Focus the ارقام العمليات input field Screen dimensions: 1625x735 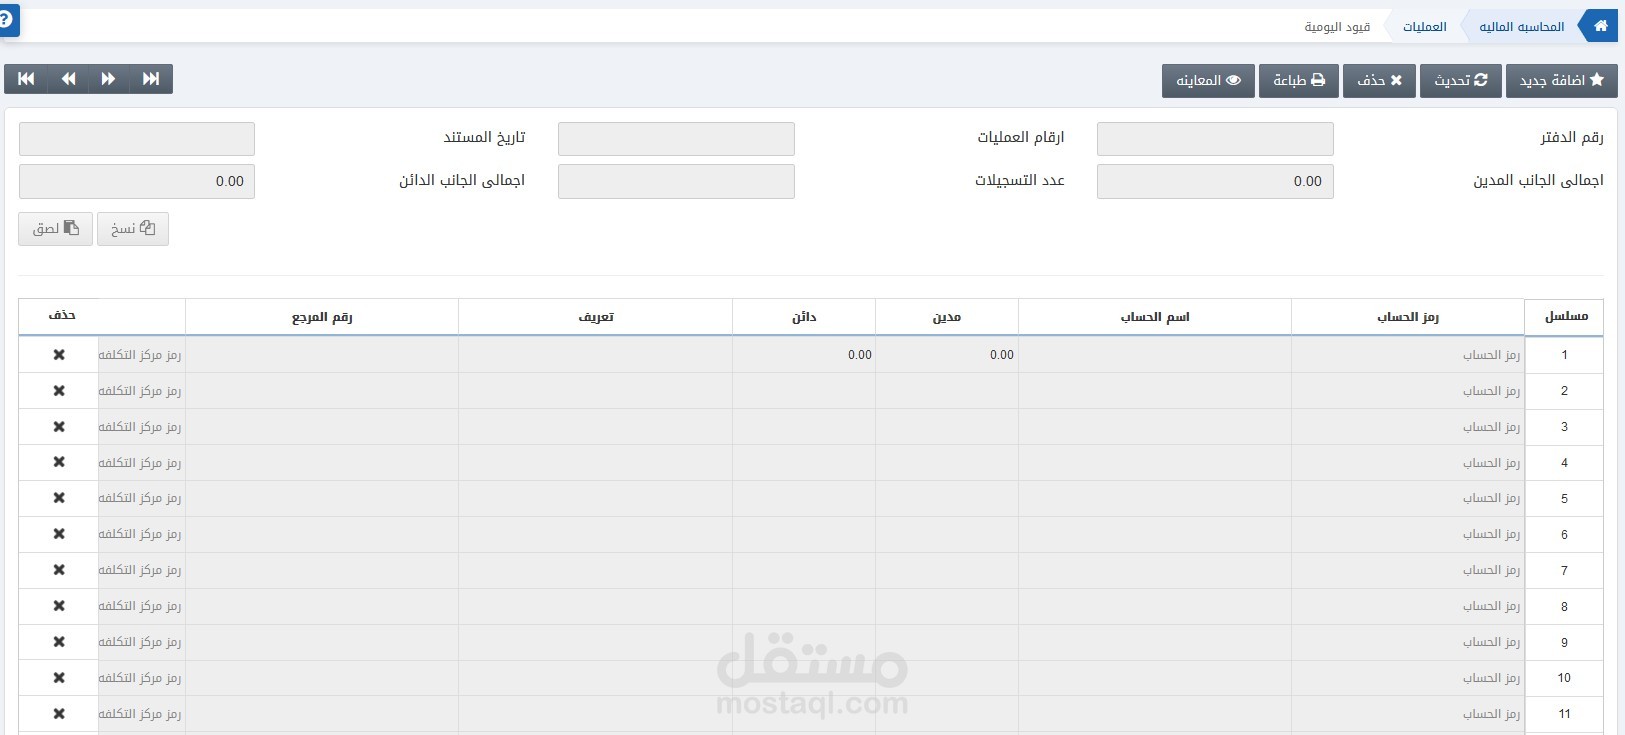point(676,139)
